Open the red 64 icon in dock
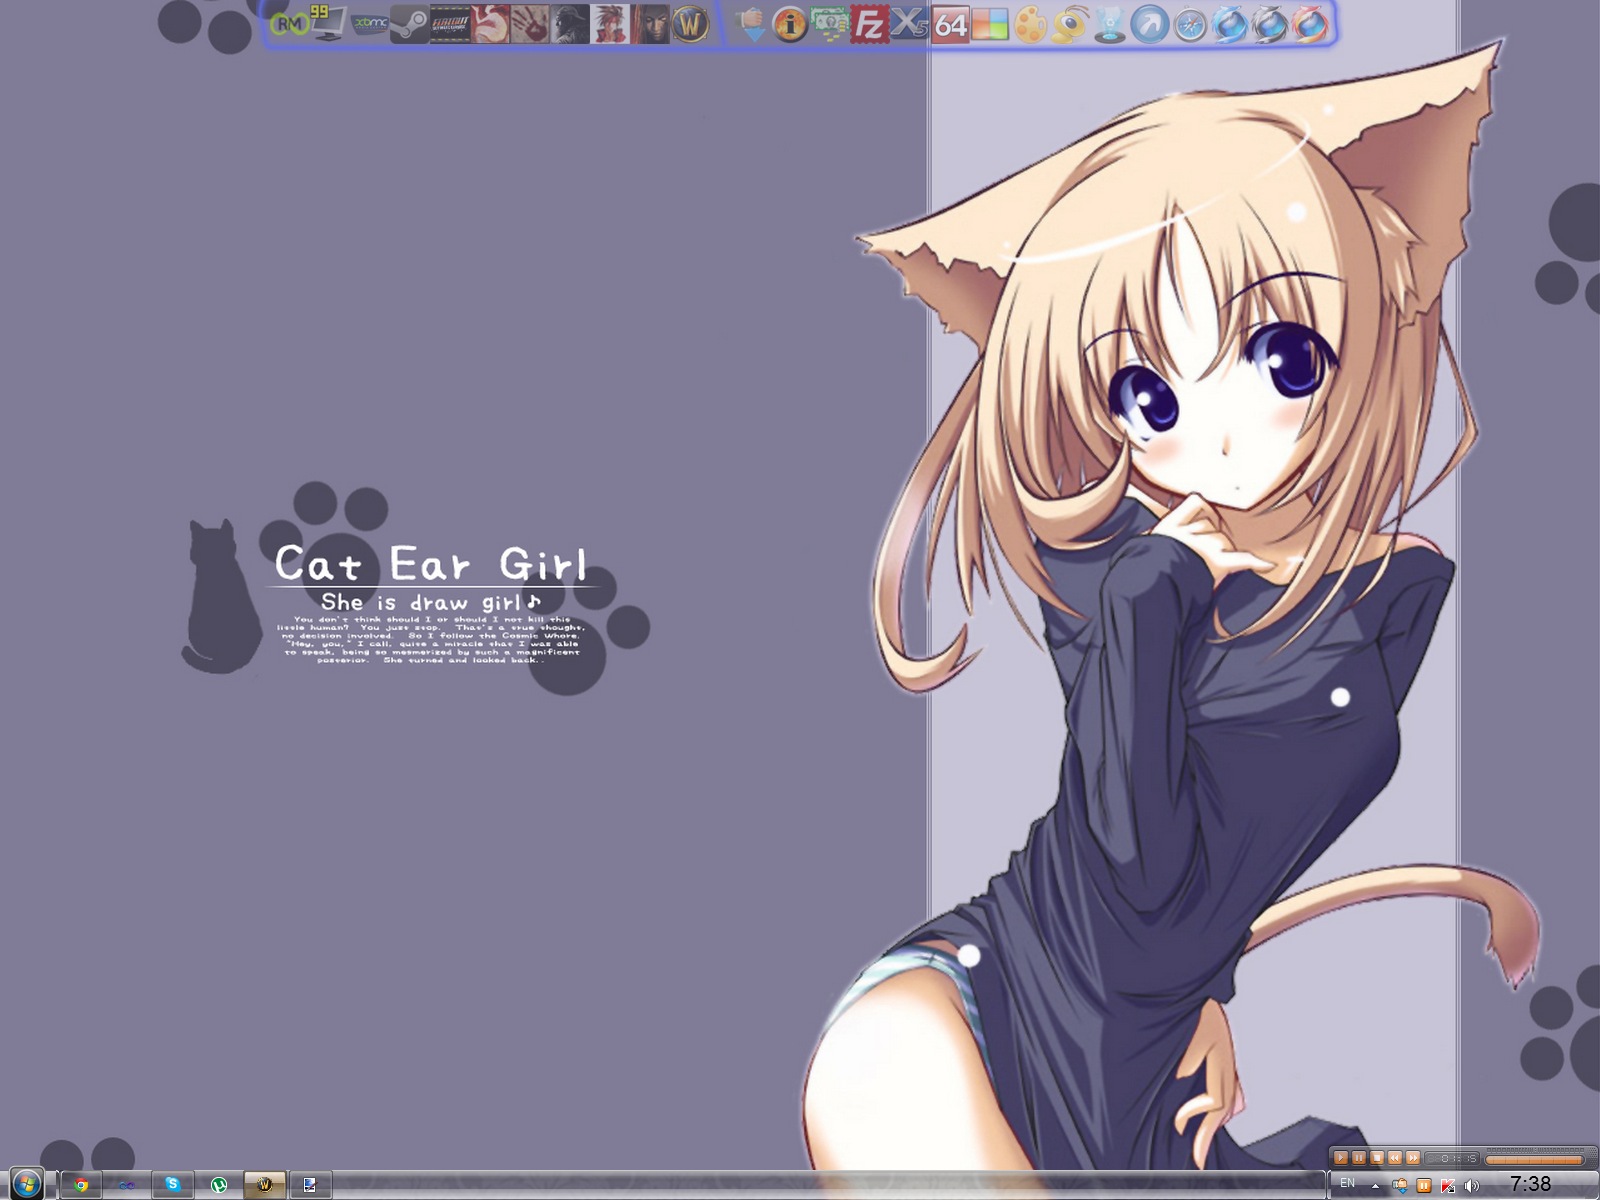This screenshot has width=1600, height=1200. pos(950,25)
